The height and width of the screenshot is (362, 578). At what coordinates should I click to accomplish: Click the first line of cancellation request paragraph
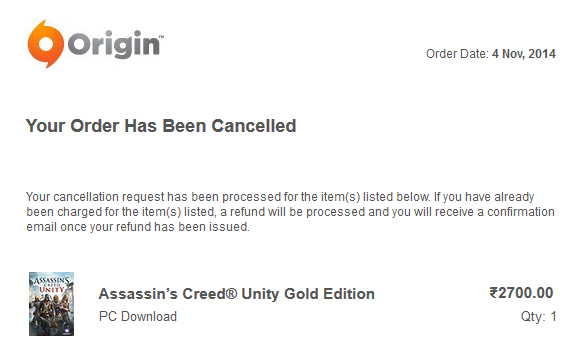[x=280, y=197]
